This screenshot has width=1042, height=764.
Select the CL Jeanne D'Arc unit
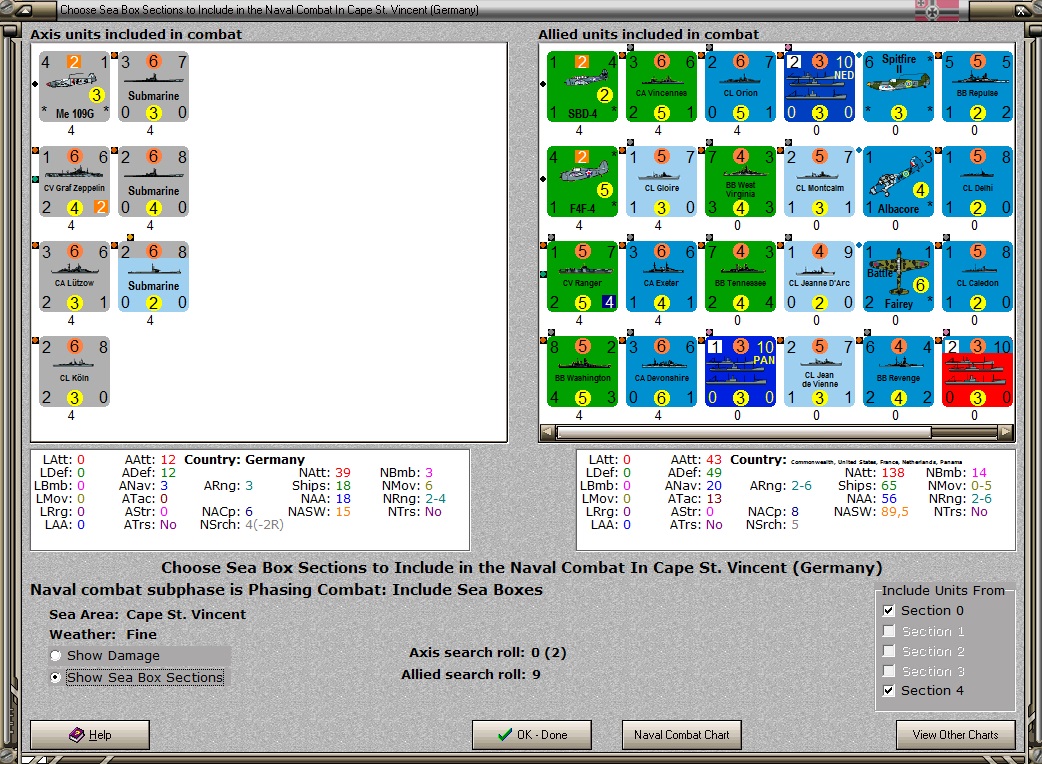coord(819,277)
